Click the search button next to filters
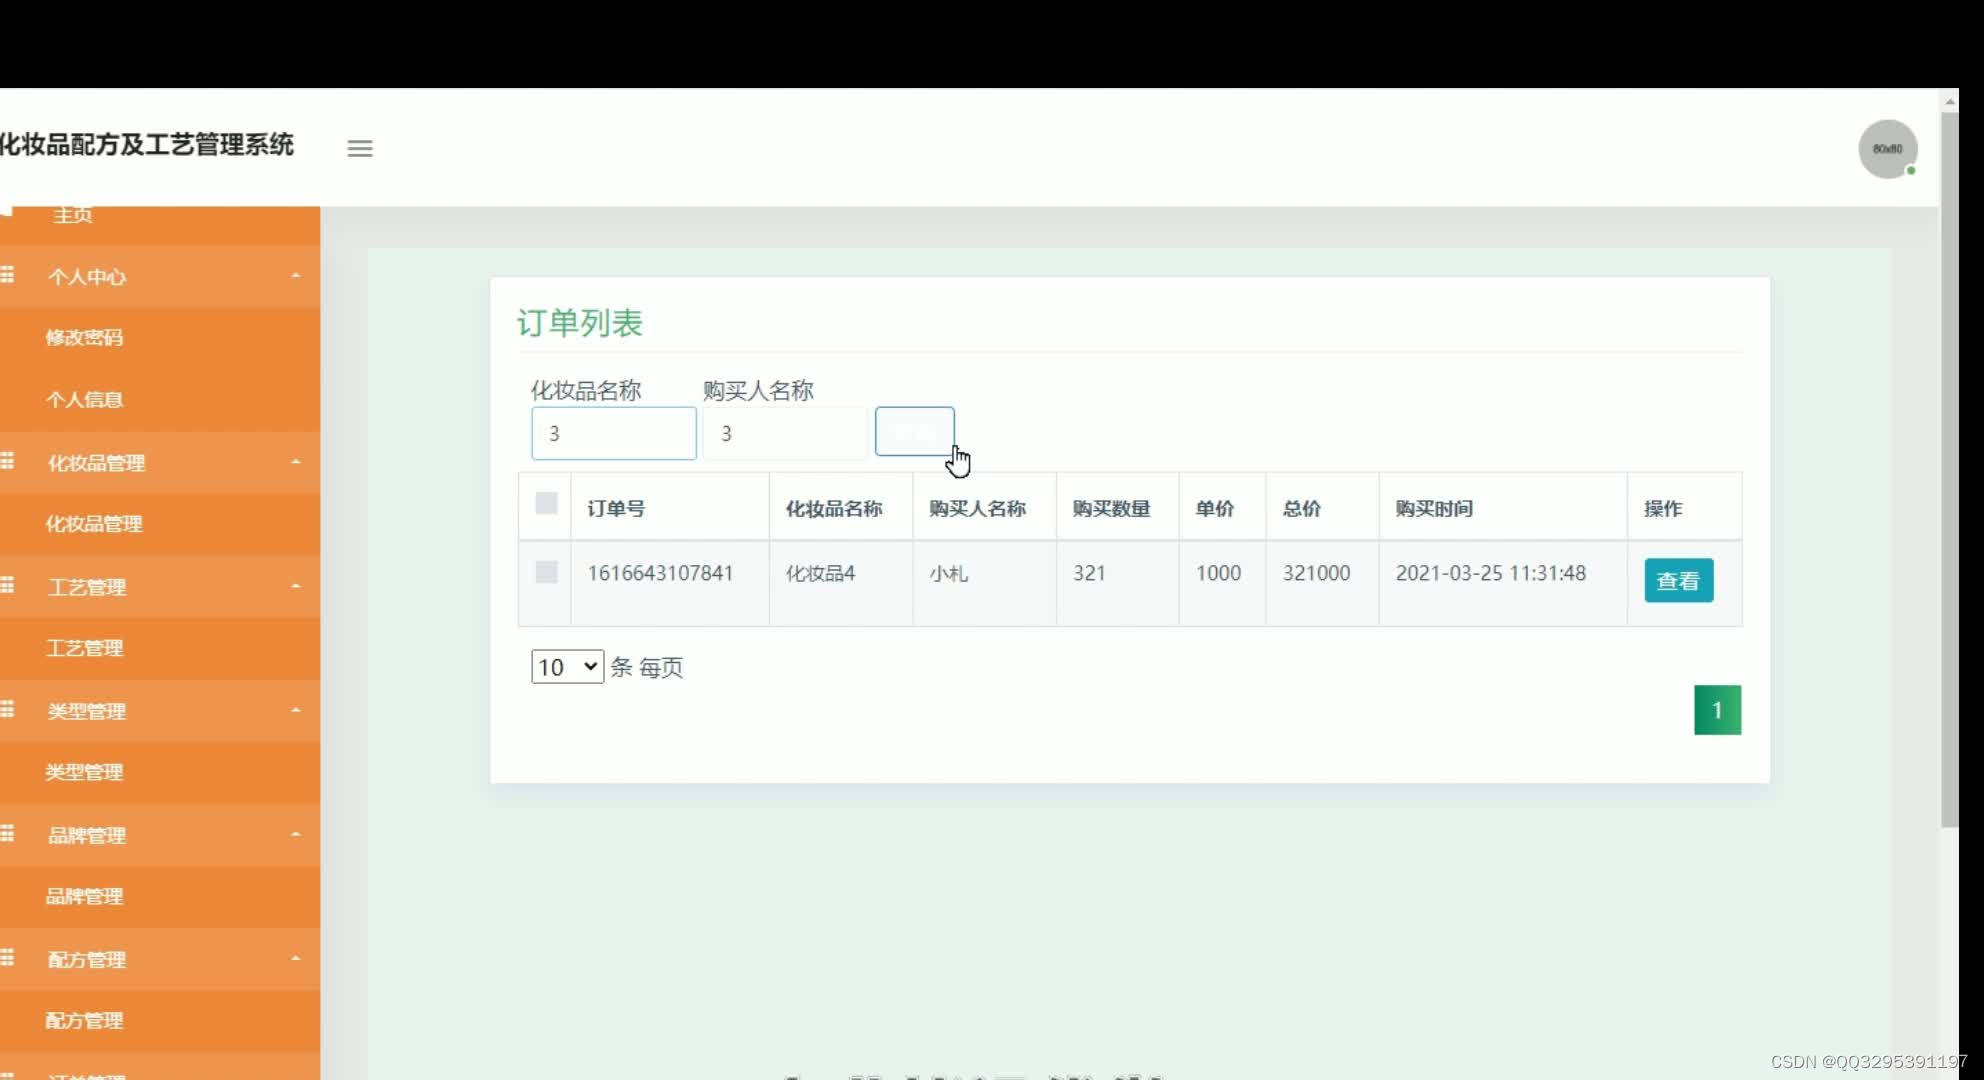This screenshot has width=1984, height=1080. pos(914,432)
